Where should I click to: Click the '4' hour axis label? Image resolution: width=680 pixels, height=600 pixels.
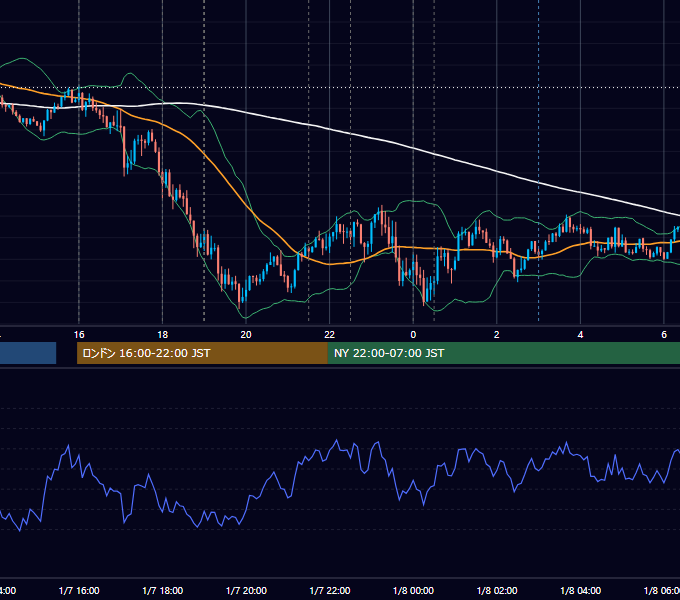580,335
